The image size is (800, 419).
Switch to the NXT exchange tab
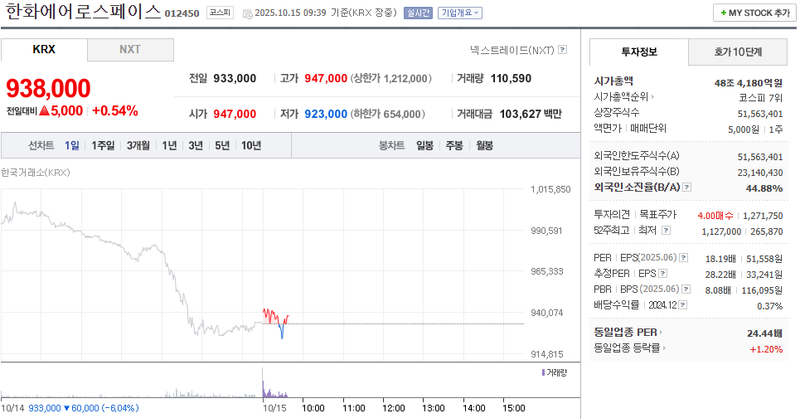point(130,49)
